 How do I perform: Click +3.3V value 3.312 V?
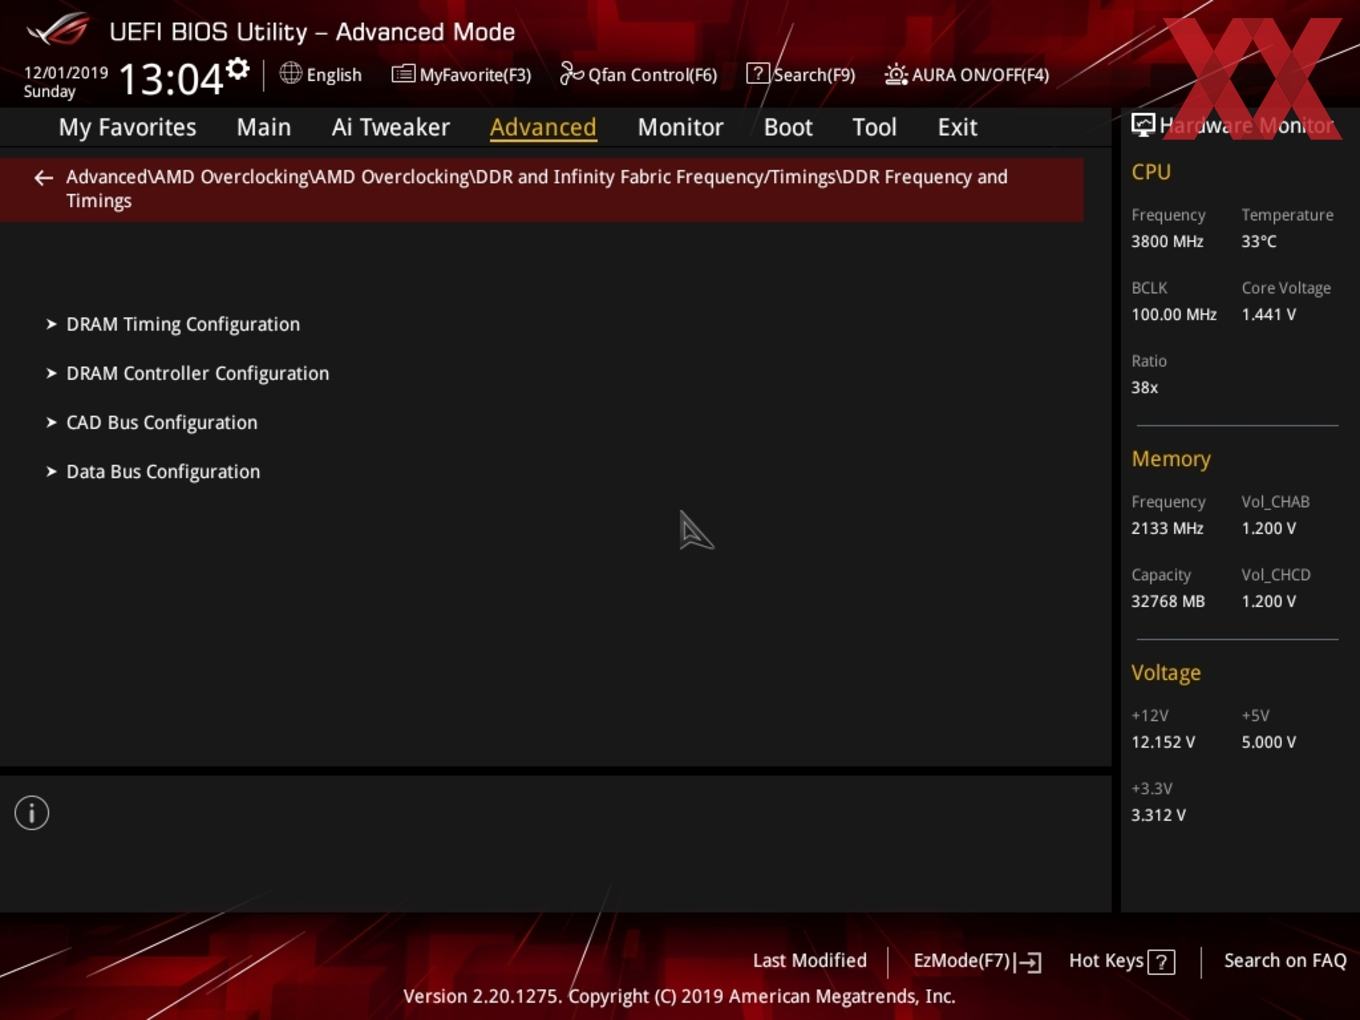click(1158, 815)
